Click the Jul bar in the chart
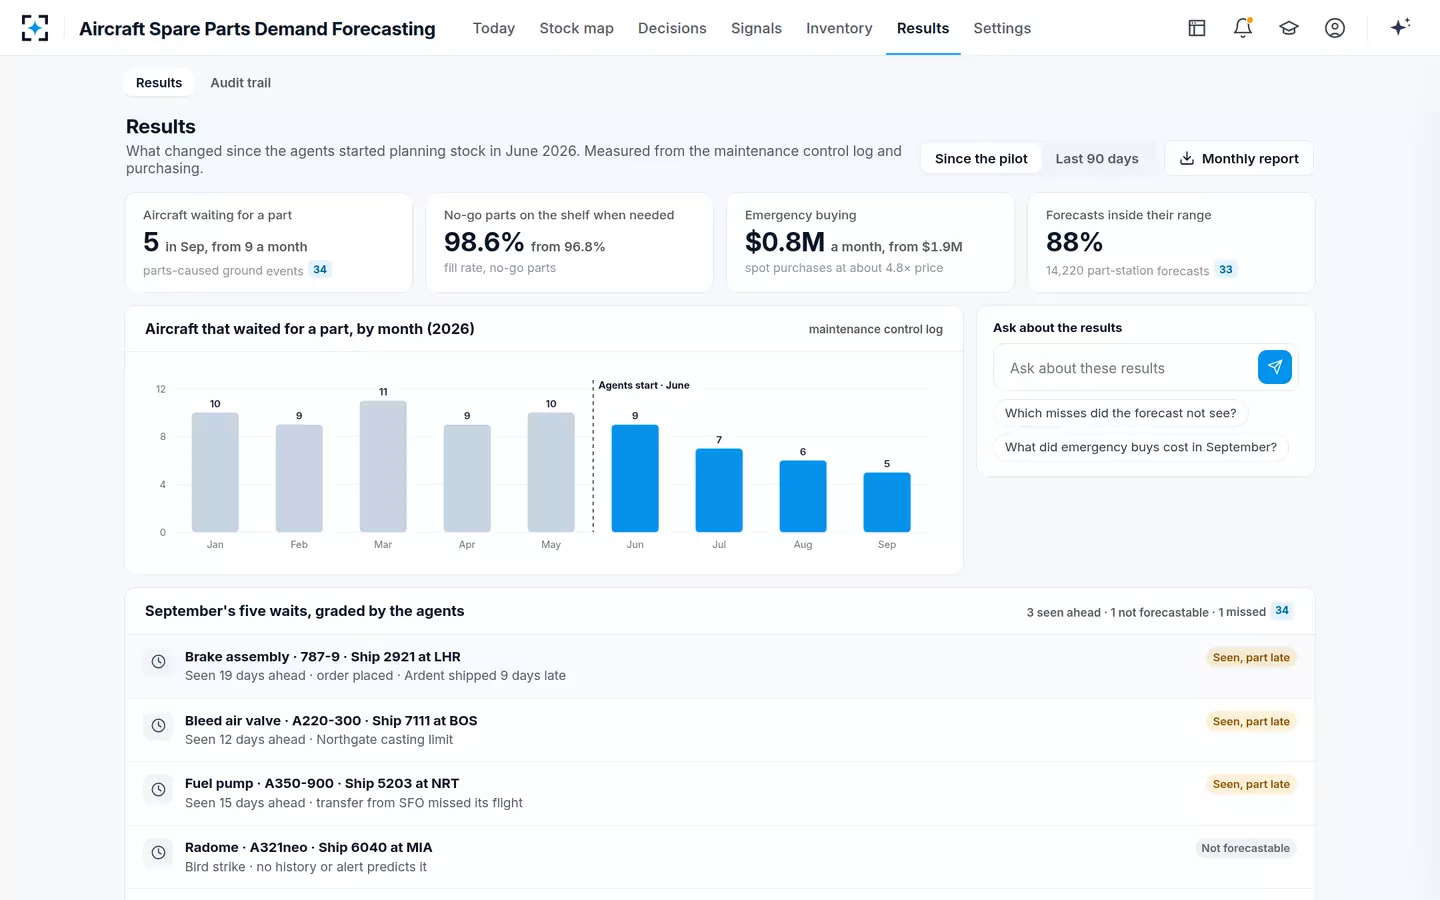This screenshot has width=1440, height=900. (719, 490)
